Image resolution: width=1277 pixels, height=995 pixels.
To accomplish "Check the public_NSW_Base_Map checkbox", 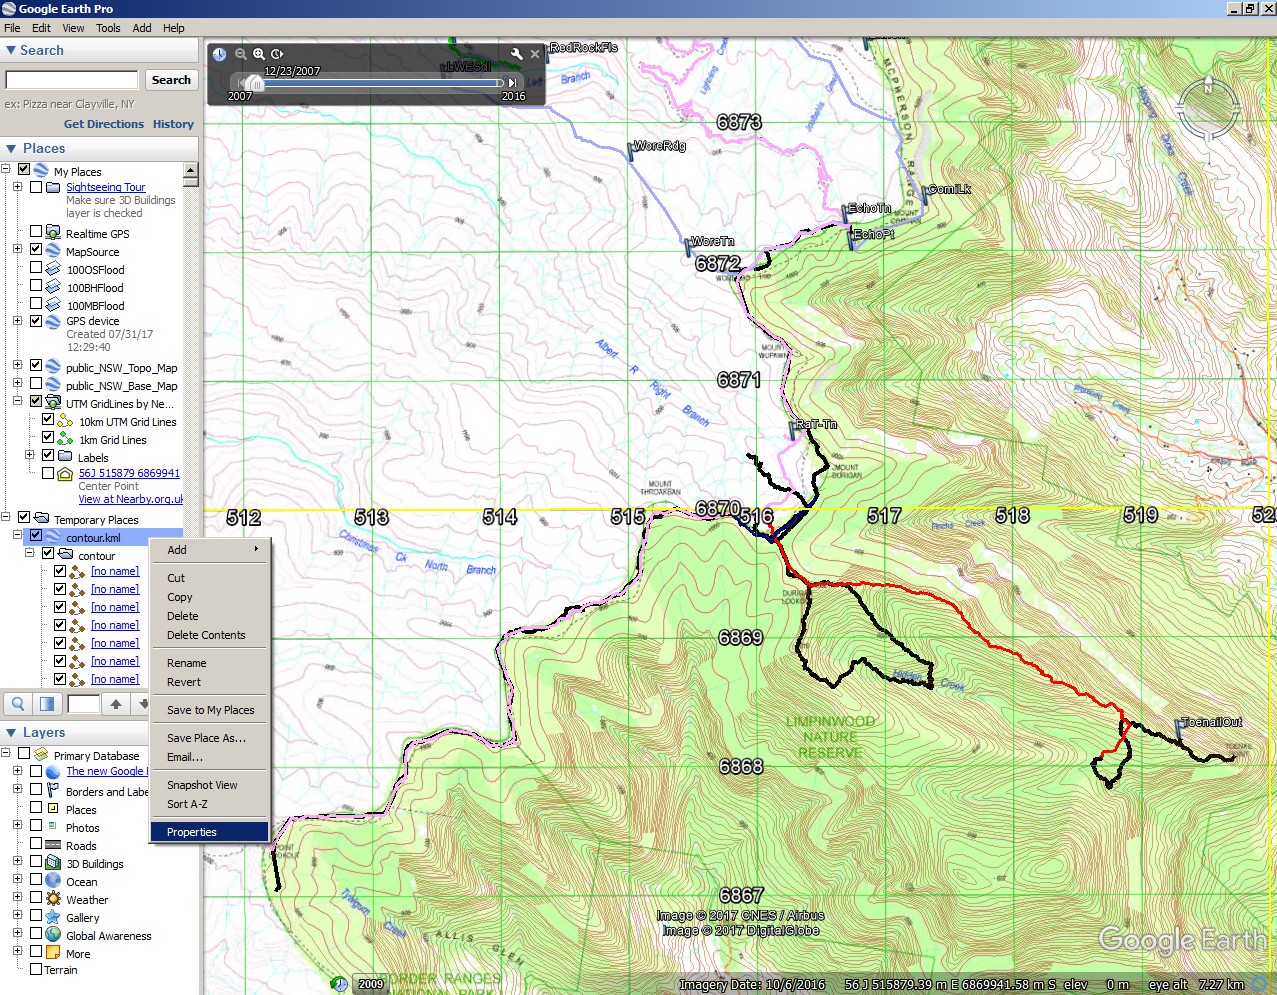I will [36, 383].
